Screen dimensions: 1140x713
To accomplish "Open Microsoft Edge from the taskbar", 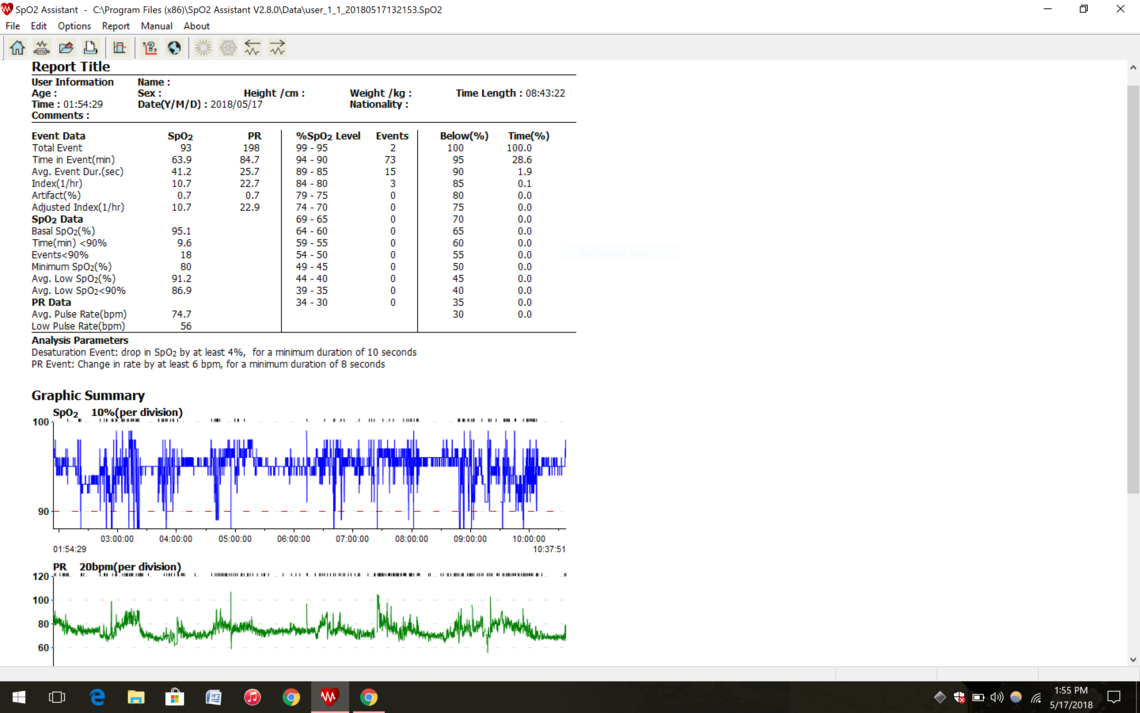I will pos(97,697).
